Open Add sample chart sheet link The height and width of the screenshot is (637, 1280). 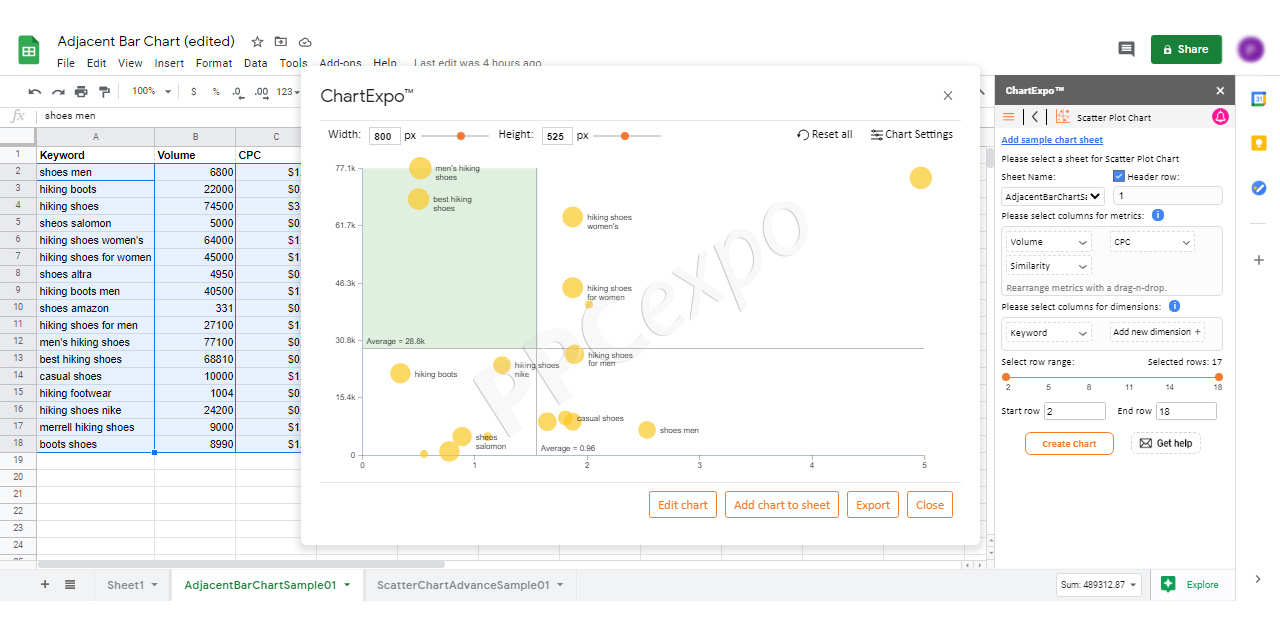[x=1052, y=140]
